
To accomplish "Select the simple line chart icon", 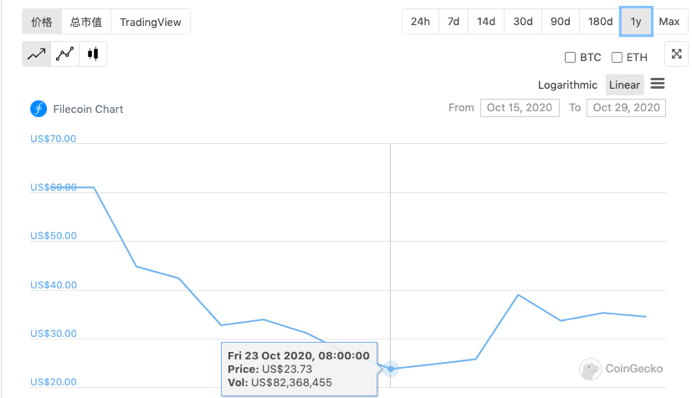I will tap(37, 54).
